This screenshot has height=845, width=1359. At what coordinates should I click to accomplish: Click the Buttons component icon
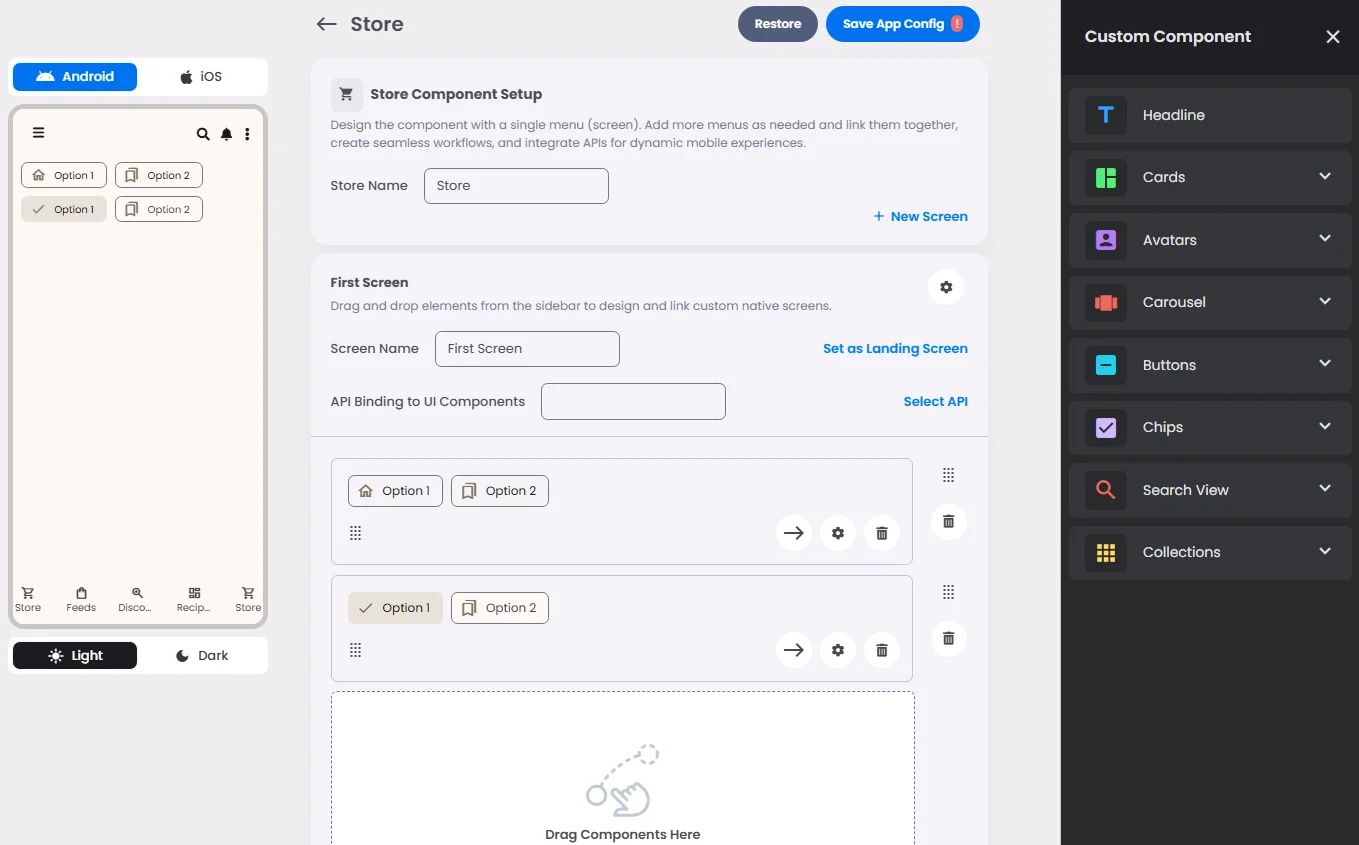[1106, 365]
